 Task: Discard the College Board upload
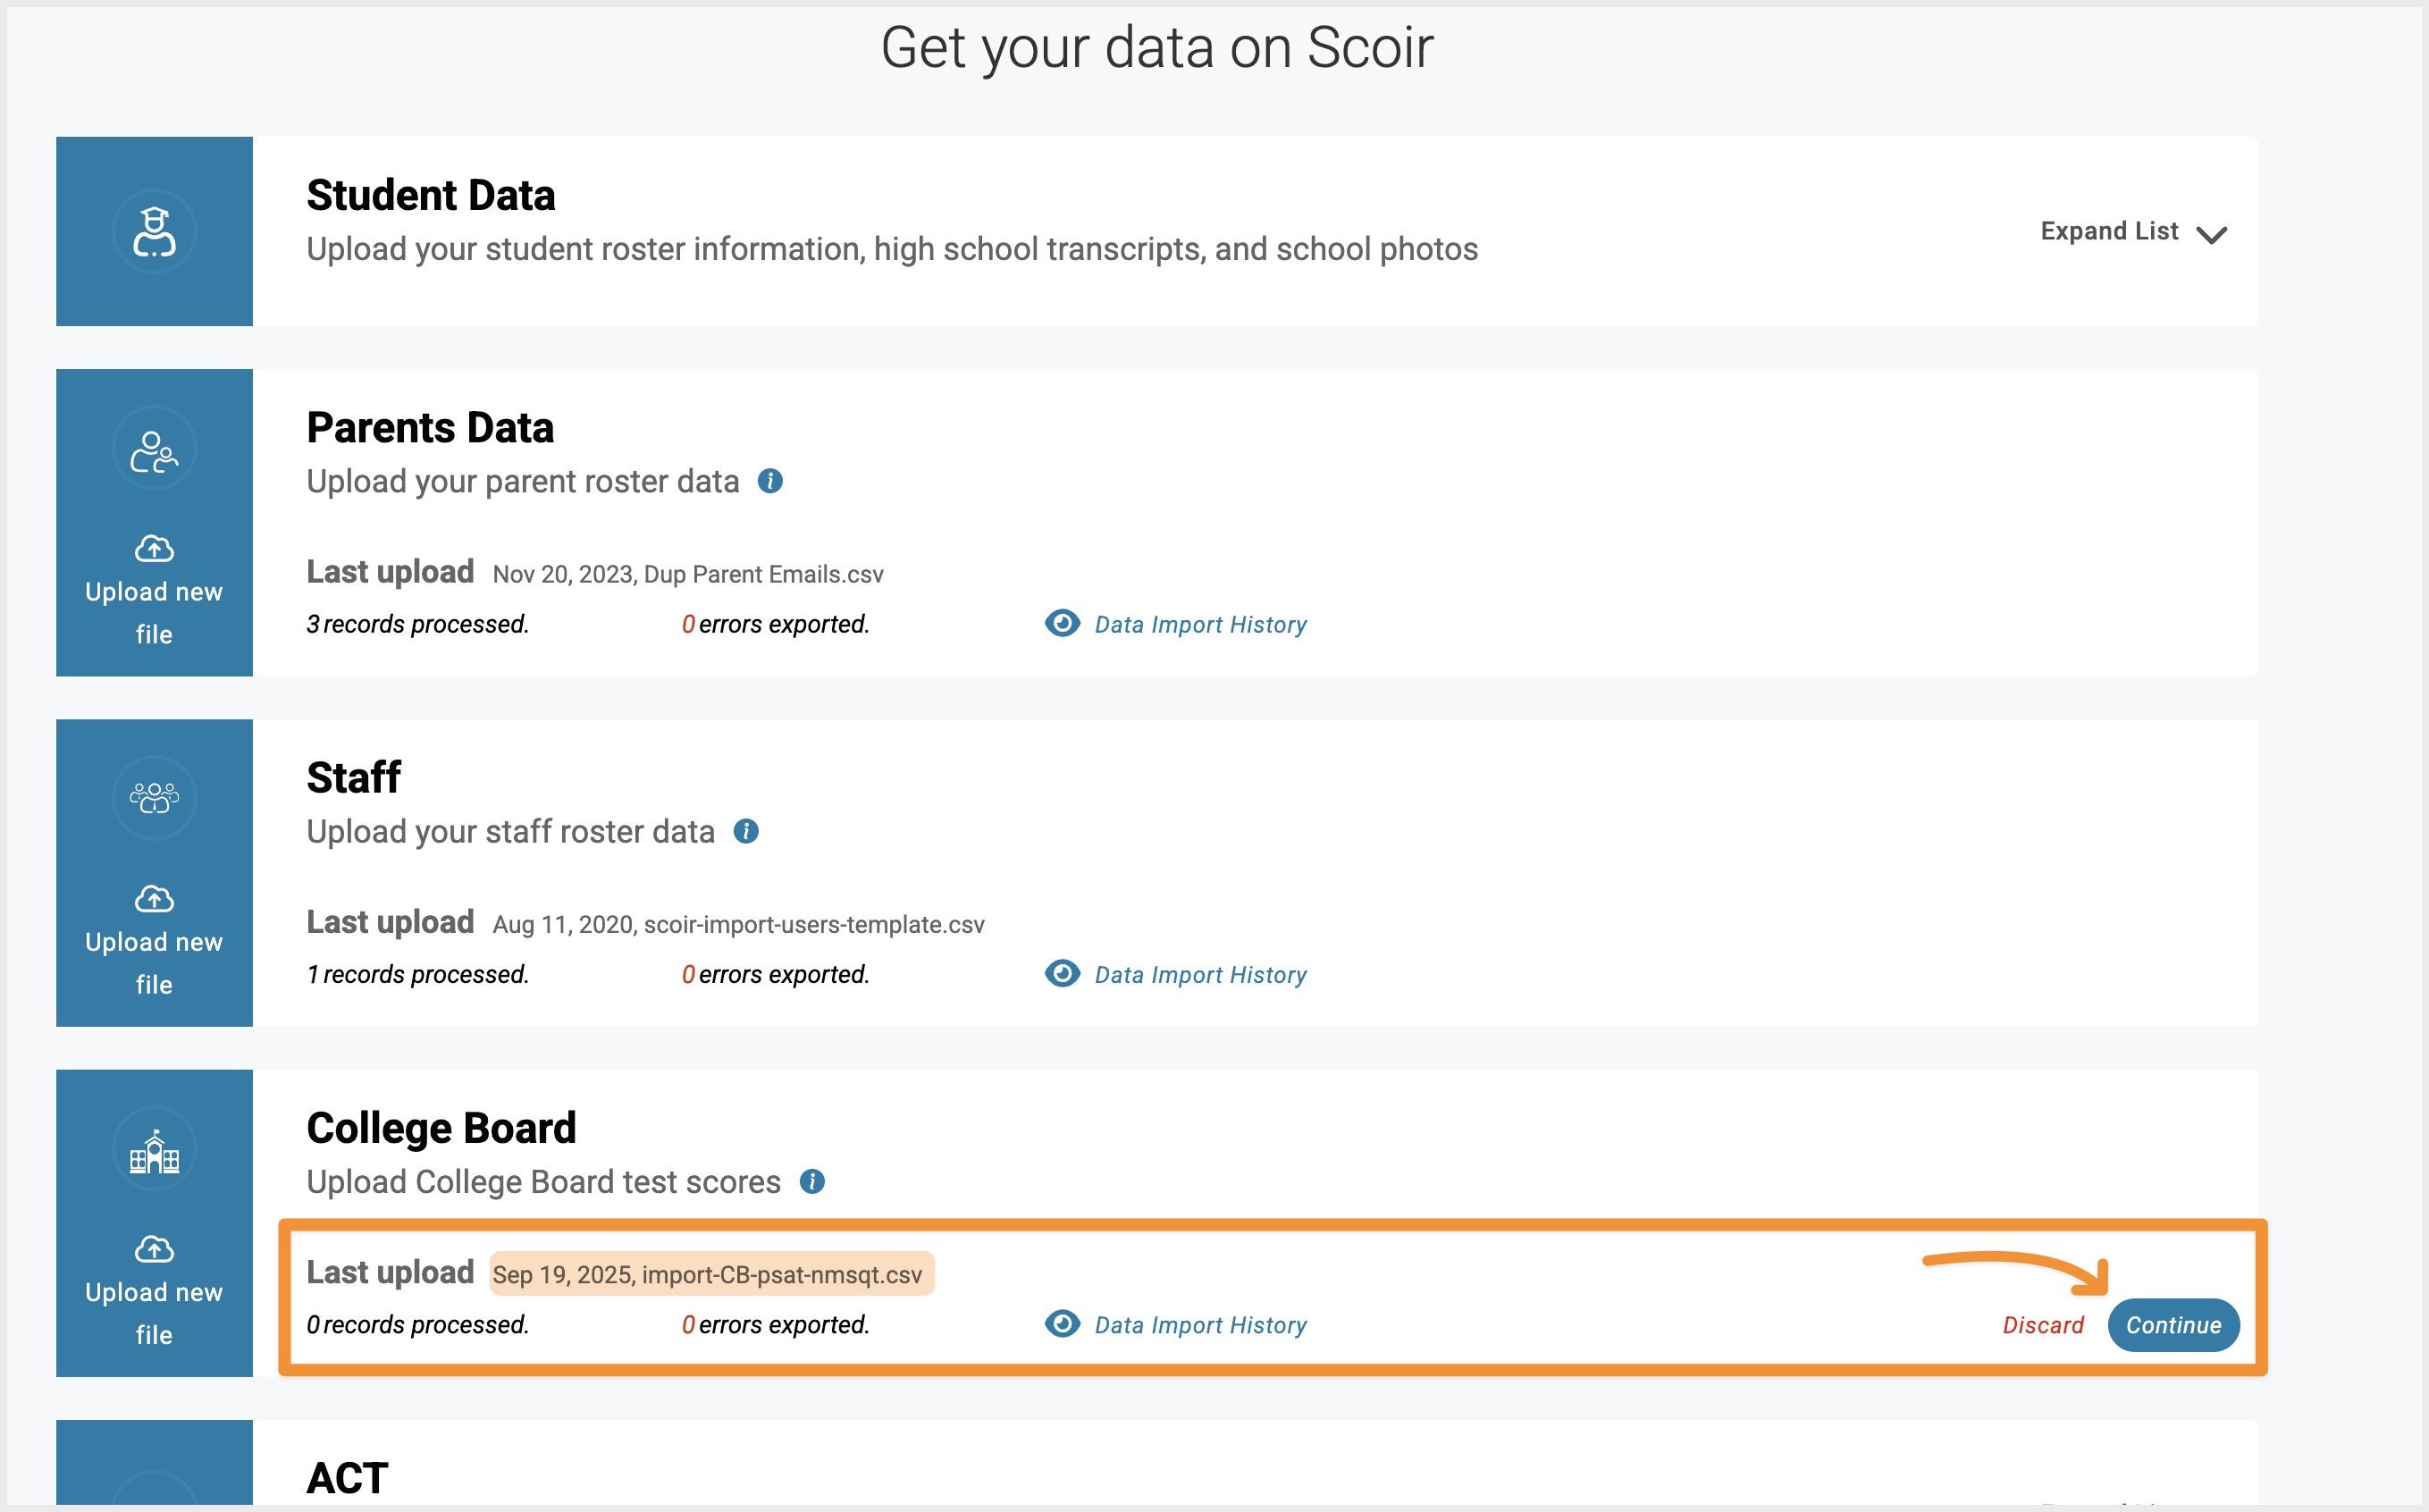2043,1325
